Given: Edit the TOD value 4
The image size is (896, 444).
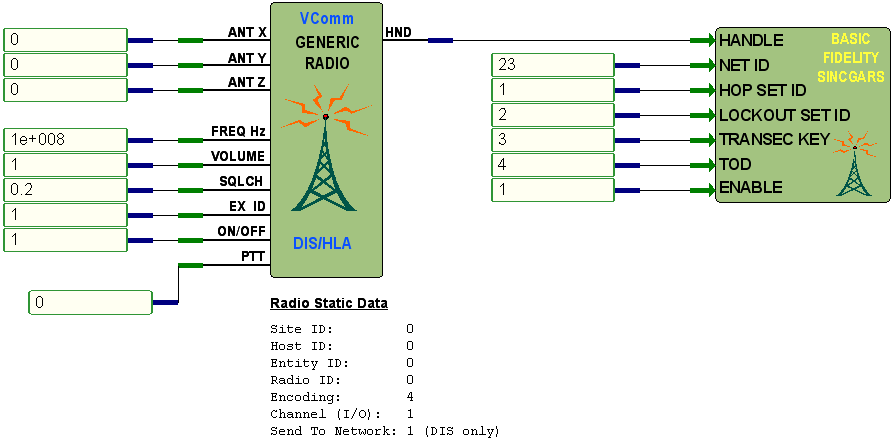Looking at the screenshot, I should pos(553,165).
